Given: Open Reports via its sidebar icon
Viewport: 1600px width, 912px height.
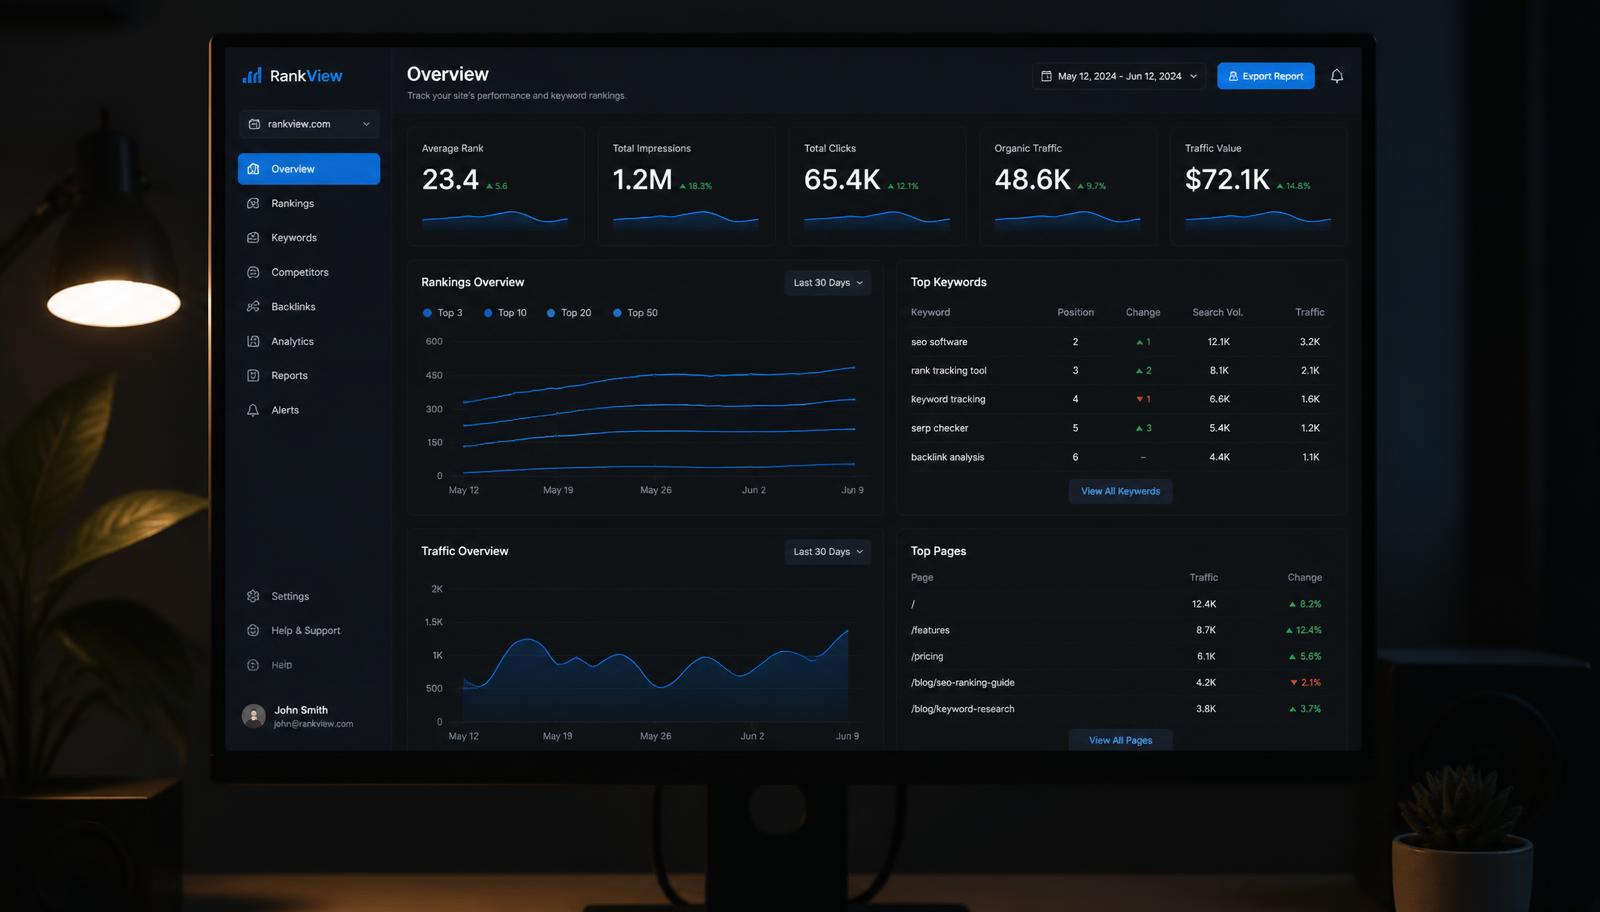Looking at the screenshot, I should pyautogui.click(x=253, y=376).
